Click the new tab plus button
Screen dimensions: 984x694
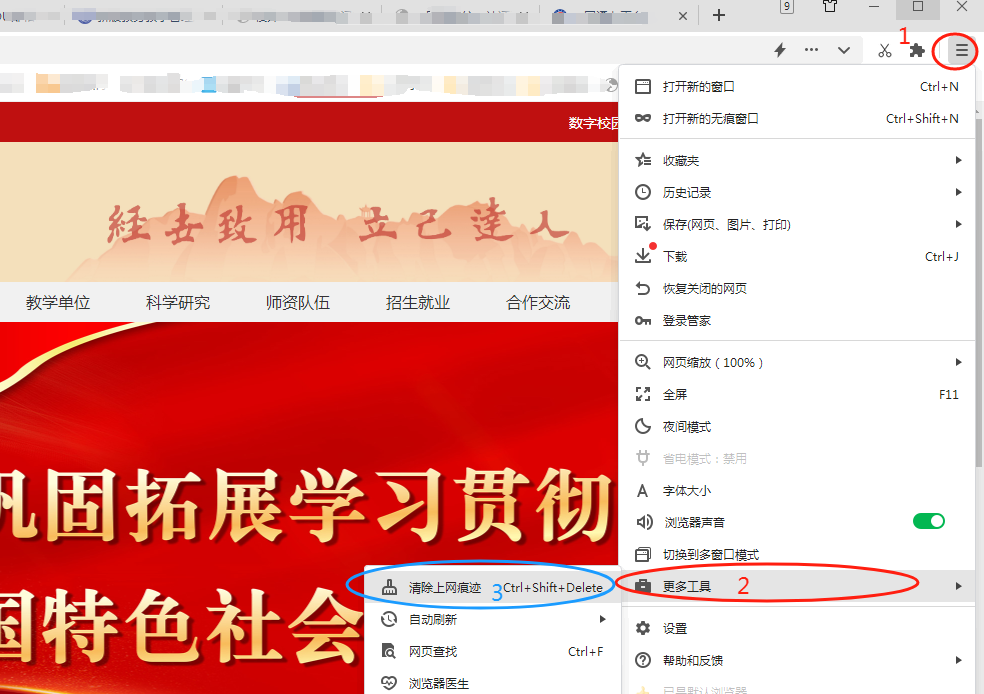tap(718, 15)
